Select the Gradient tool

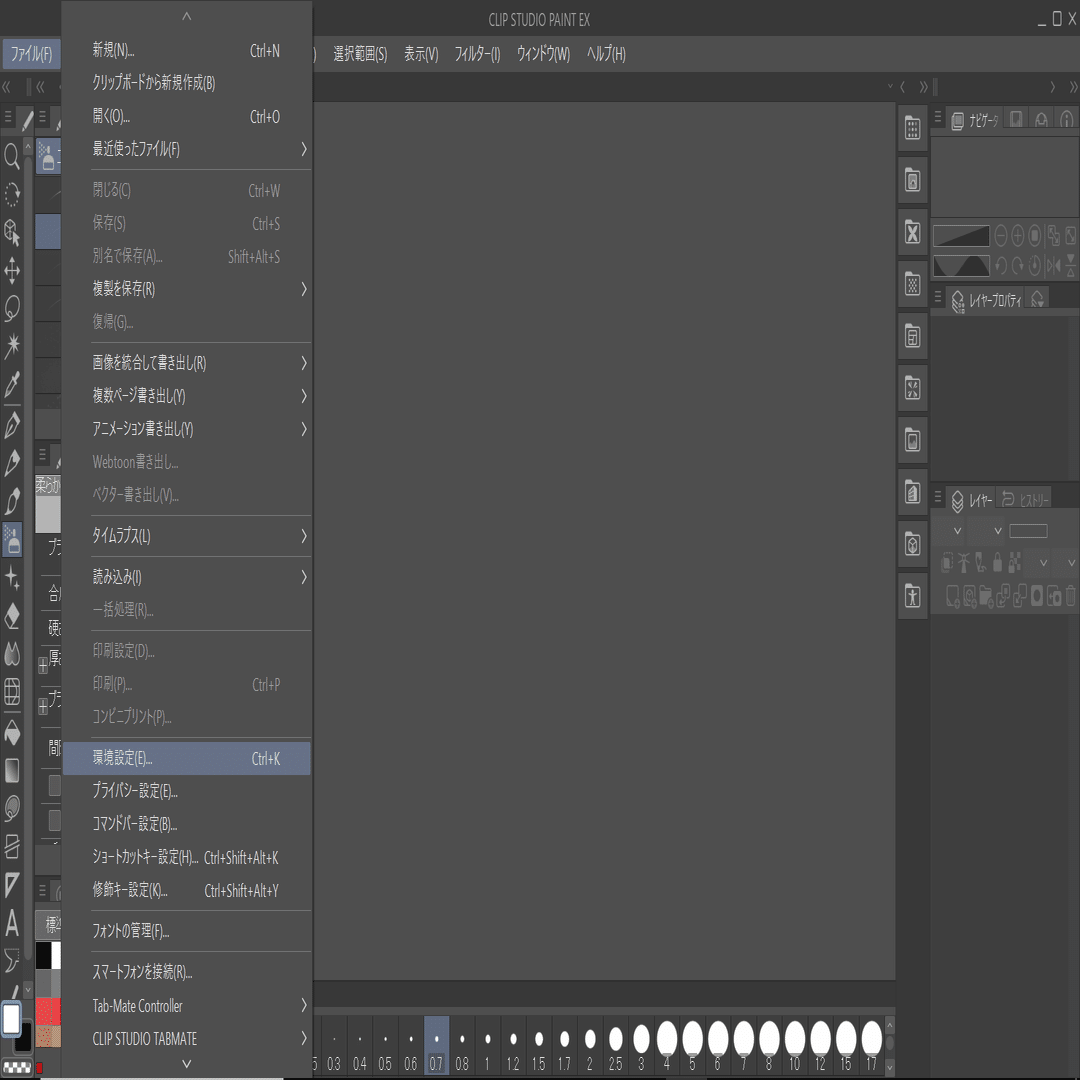pyautogui.click(x=12, y=771)
